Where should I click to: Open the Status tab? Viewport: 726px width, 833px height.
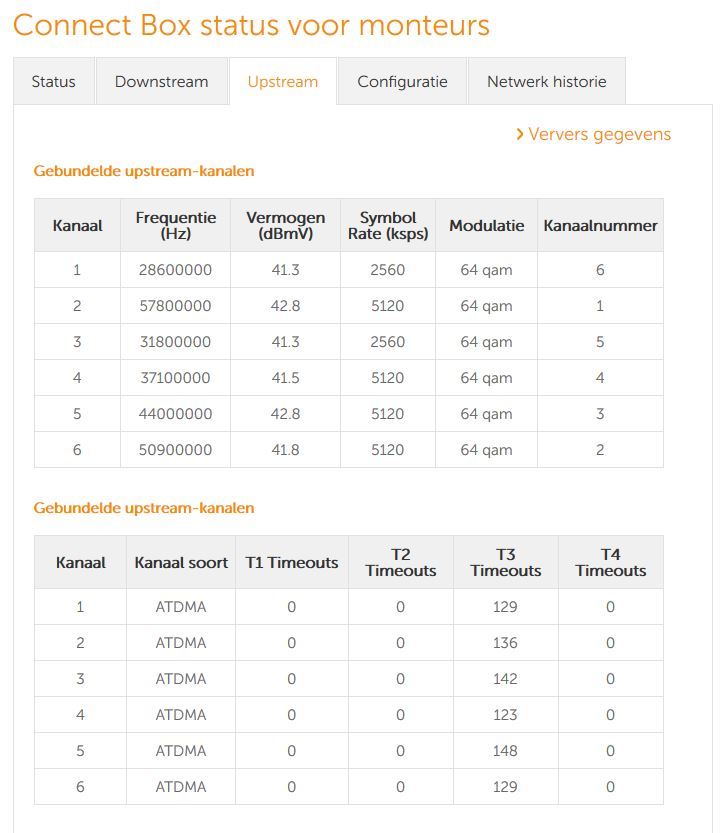coord(54,81)
